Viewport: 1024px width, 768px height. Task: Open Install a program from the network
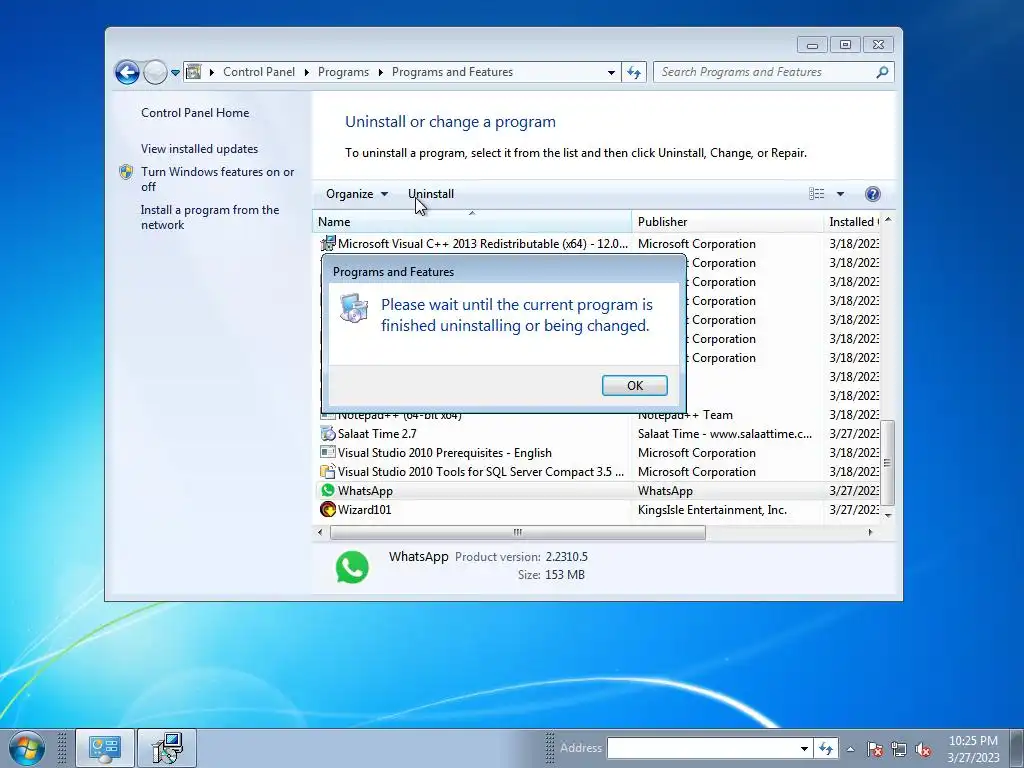(x=210, y=217)
